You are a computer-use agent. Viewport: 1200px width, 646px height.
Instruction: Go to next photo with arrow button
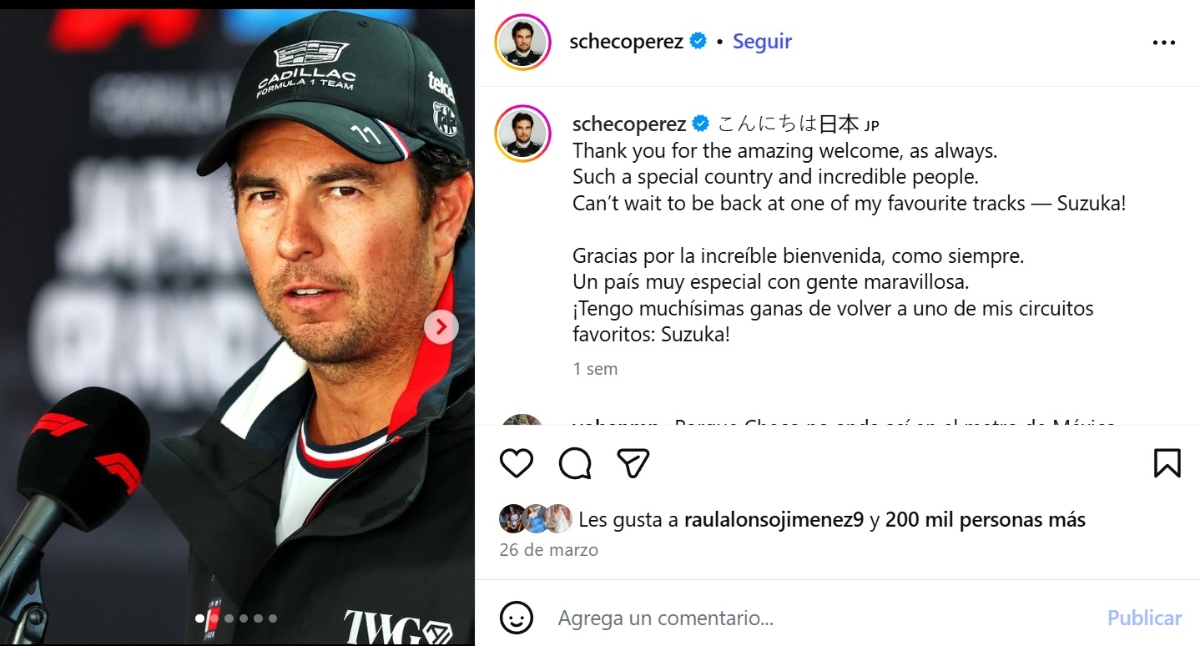click(x=441, y=327)
